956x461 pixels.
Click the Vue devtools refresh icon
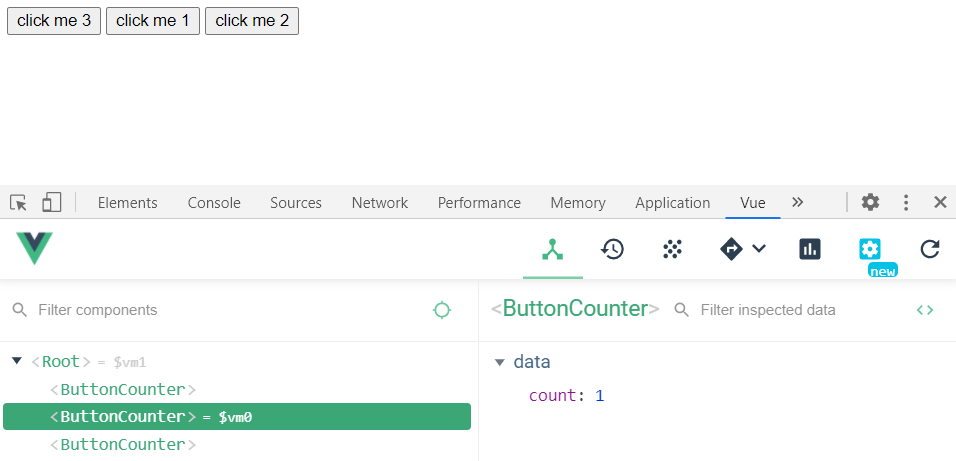[x=930, y=249]
